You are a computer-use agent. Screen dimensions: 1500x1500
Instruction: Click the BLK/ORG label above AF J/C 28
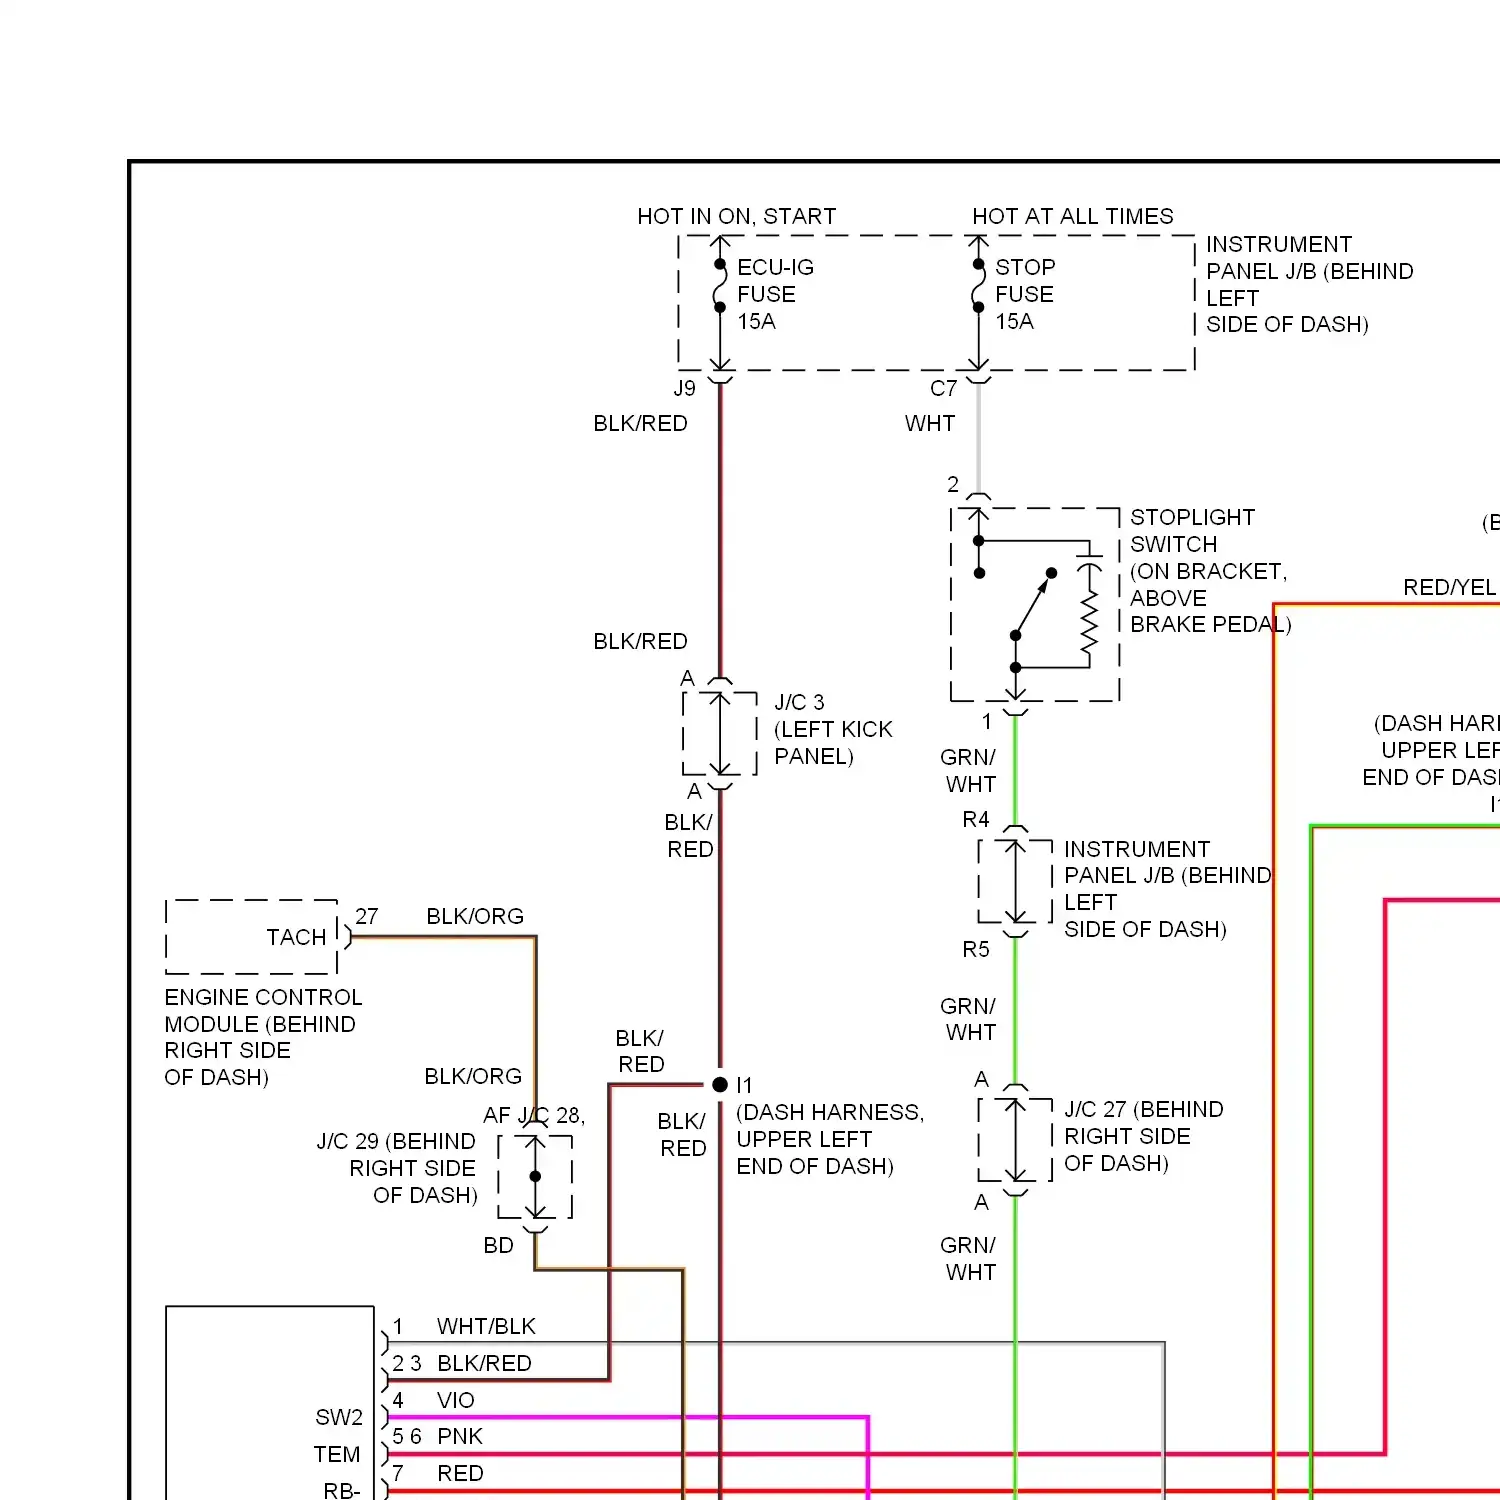pyautogui.click(x=473, y=1076)
